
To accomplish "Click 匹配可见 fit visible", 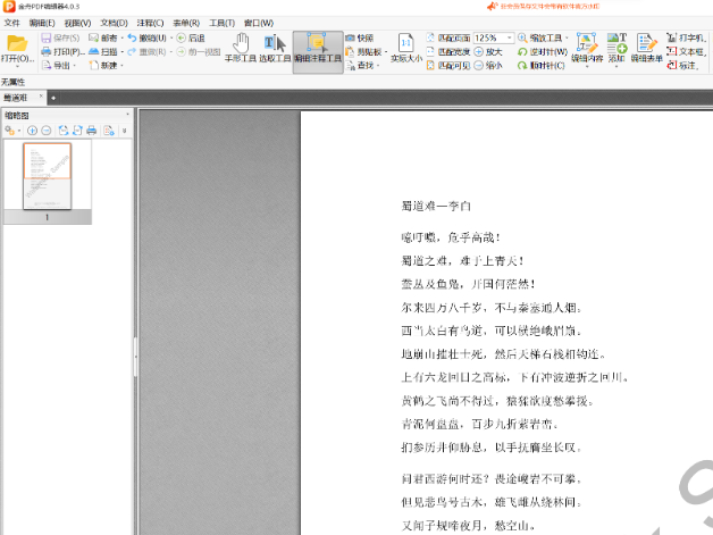I will pos(448,65).
